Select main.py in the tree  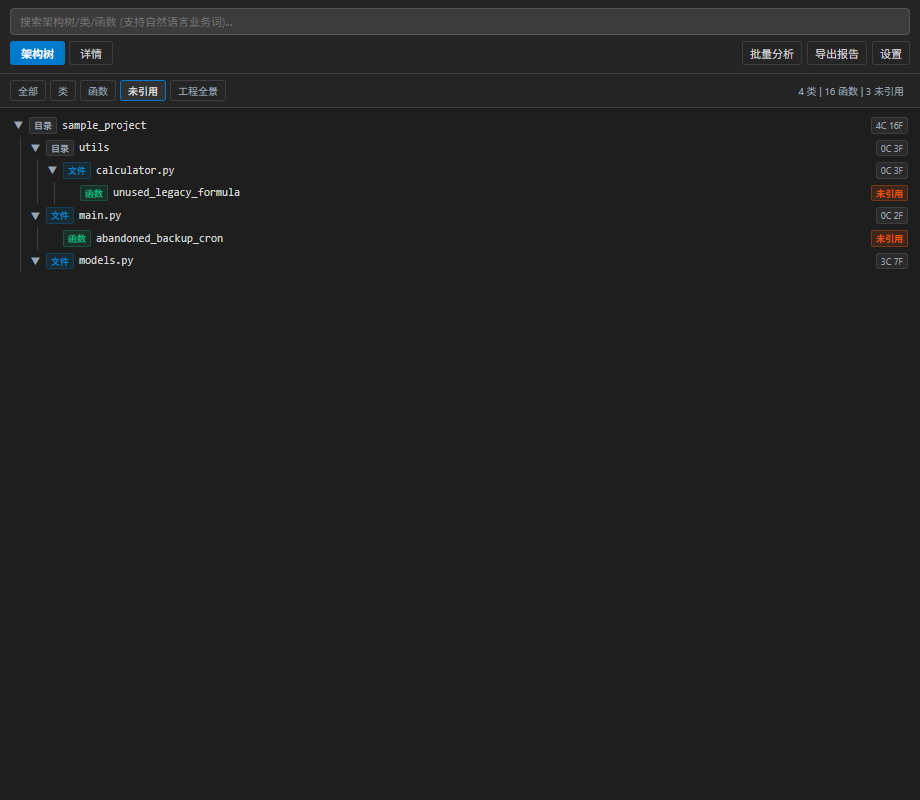point(100,215)
